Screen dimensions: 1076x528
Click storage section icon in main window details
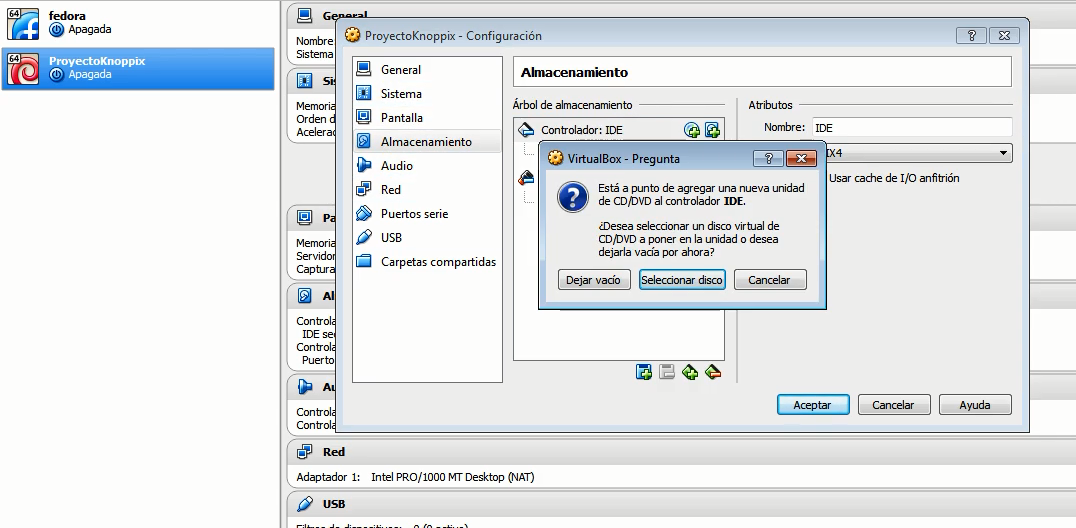click(x=305, y=296)
